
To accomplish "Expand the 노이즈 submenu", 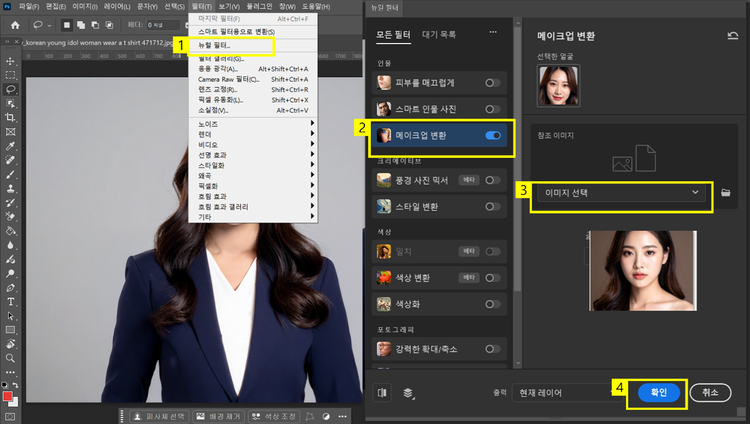I will (x=253, y=123).
